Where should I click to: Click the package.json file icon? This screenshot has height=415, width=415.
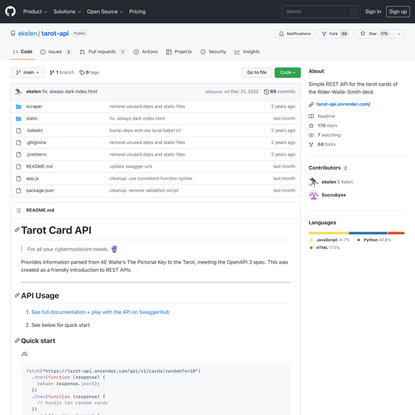[x=19, y=191]
